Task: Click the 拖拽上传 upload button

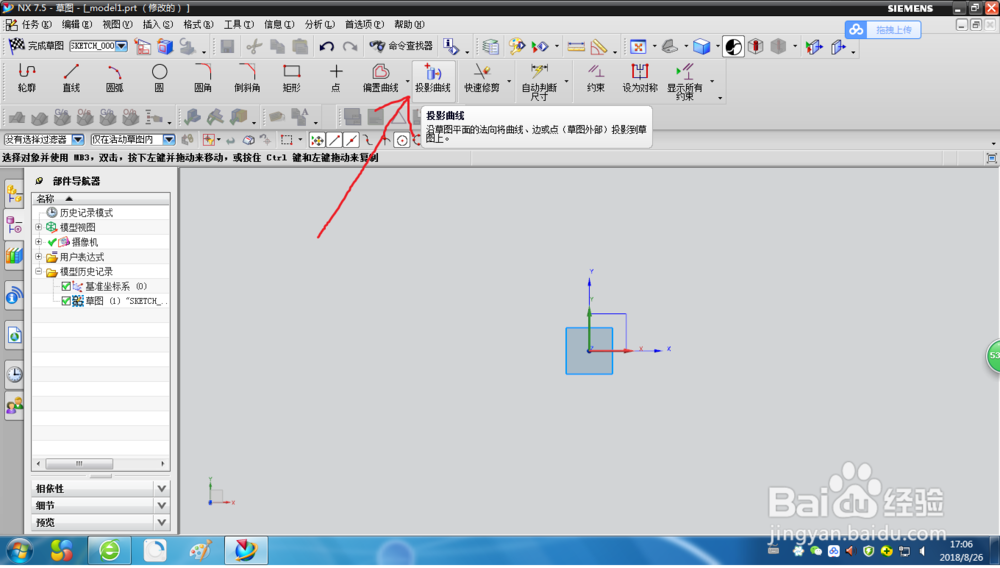Action: point(883,29)
